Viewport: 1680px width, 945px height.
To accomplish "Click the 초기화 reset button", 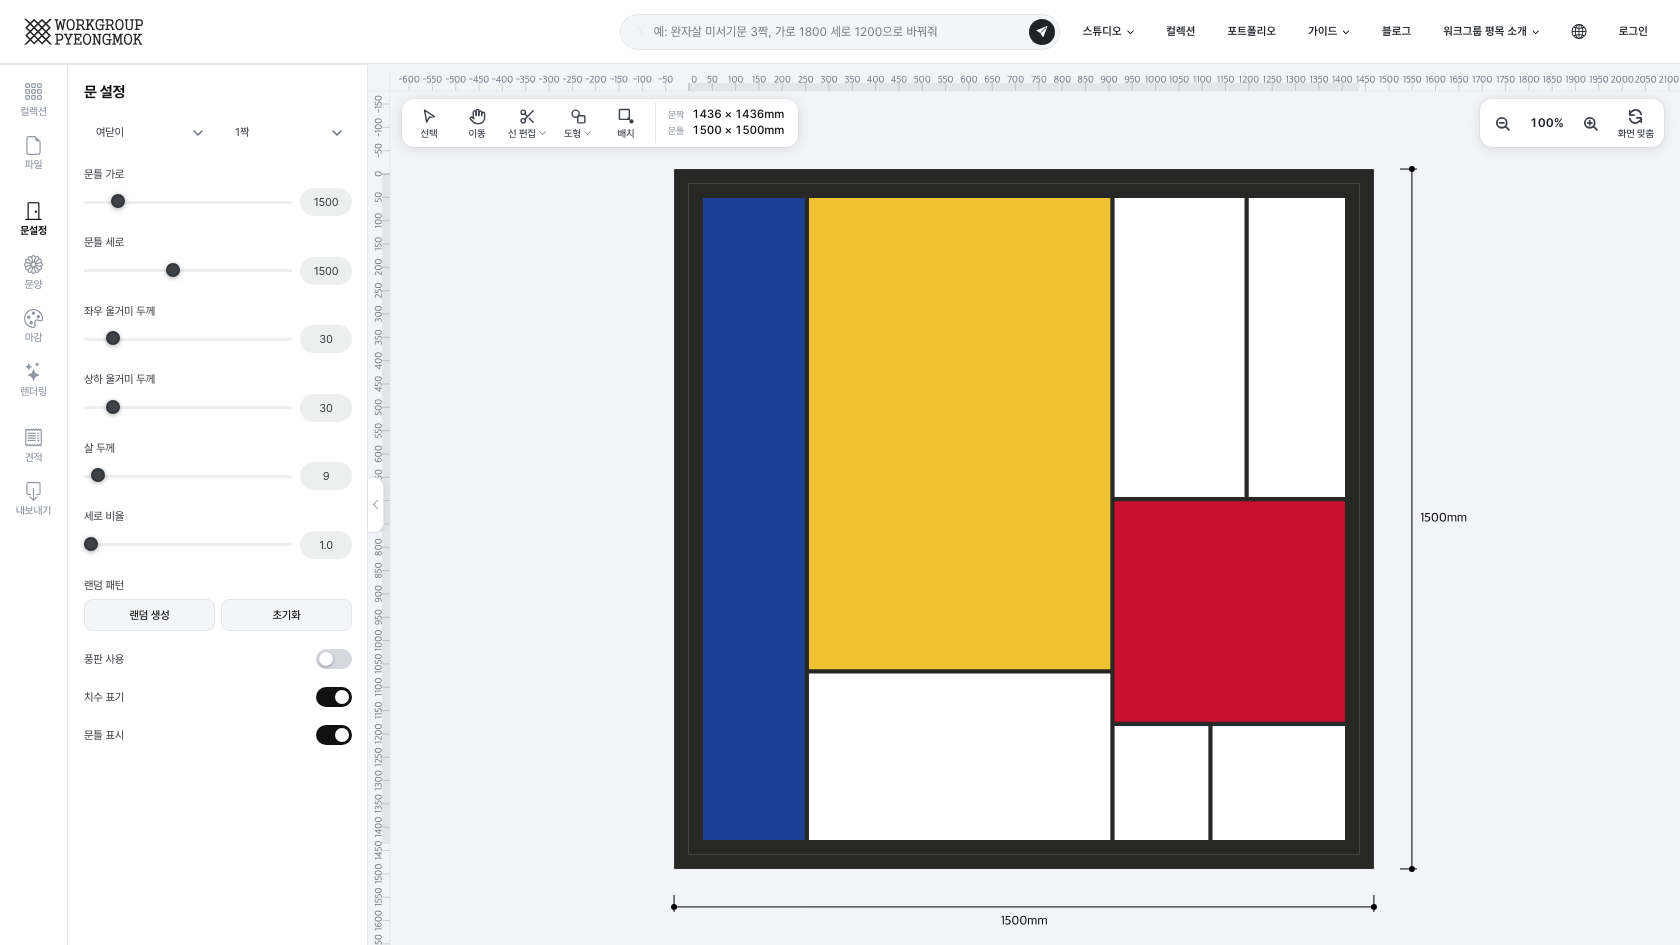I will coord(286,615).
